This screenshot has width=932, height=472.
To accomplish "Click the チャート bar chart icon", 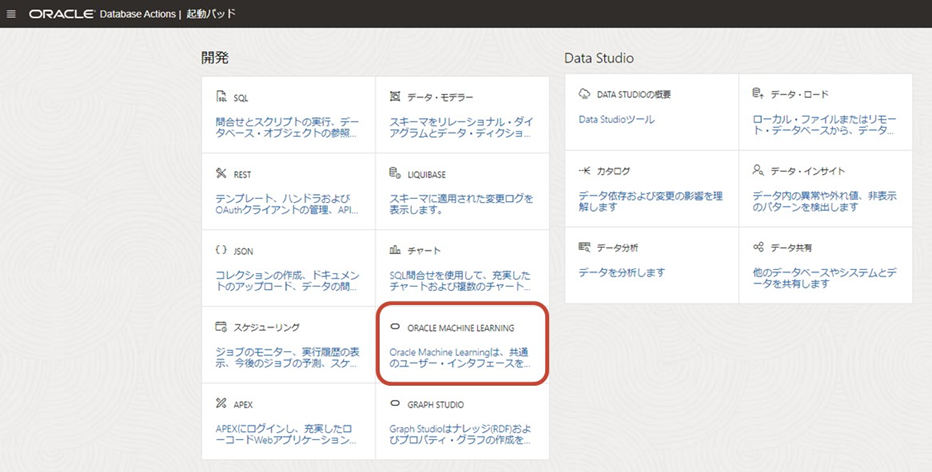I will point(395,250).
